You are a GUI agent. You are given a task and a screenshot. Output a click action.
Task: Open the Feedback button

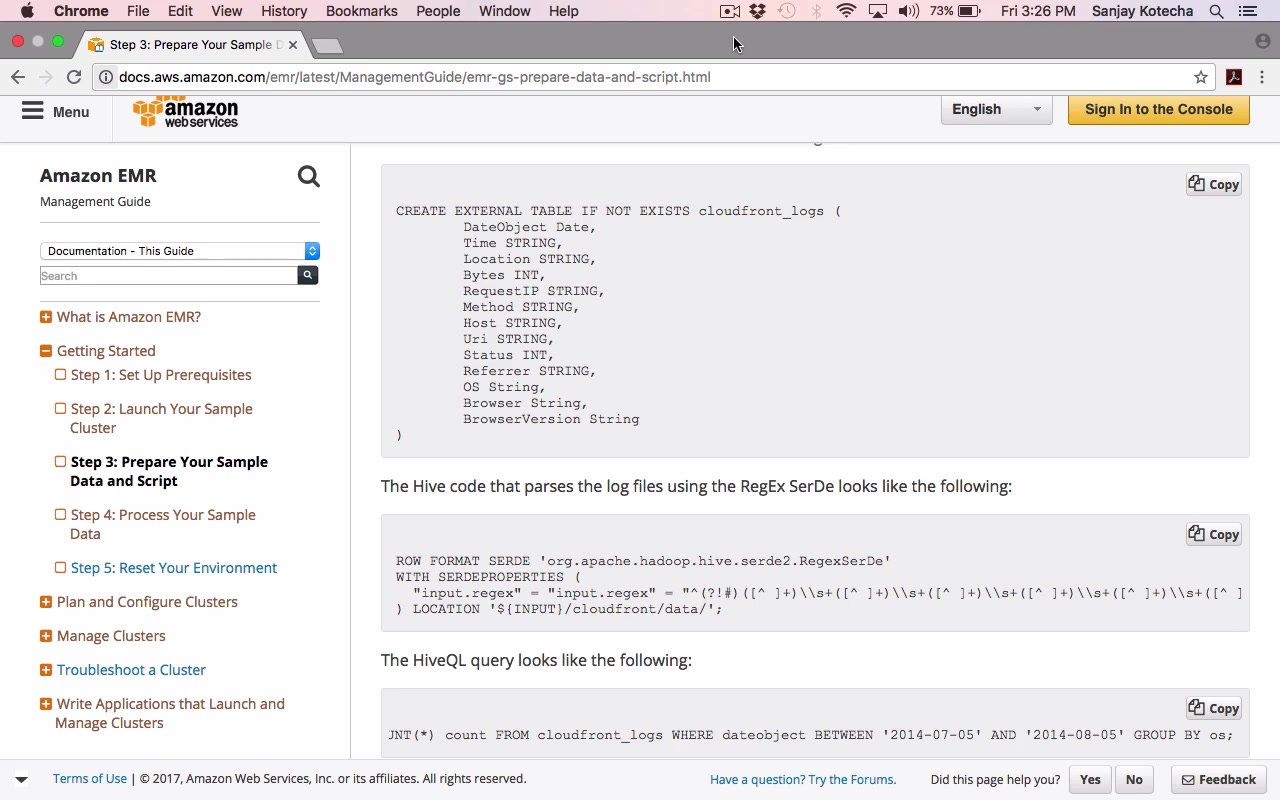coord(1219,780)
